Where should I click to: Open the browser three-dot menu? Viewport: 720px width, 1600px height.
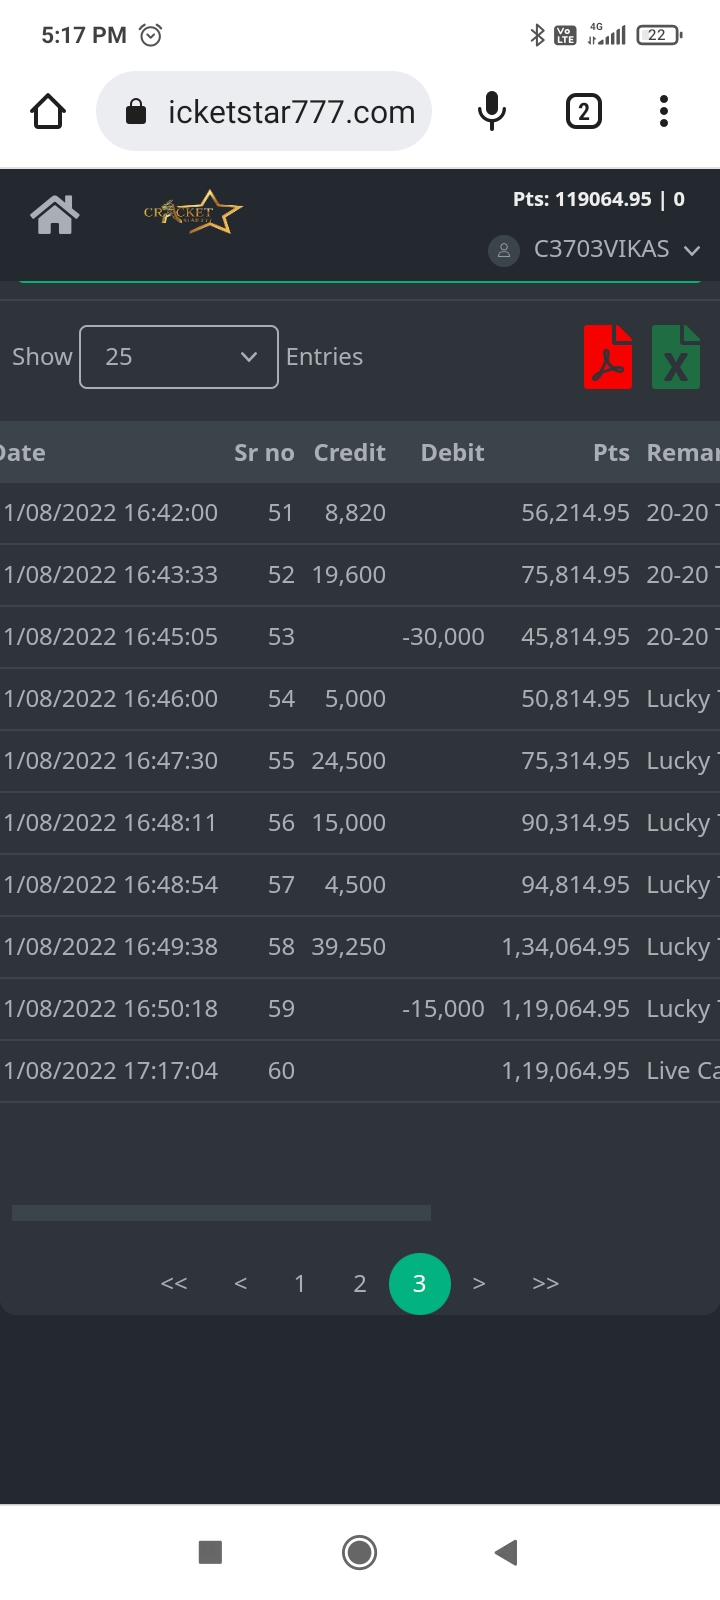click(663, 112)
